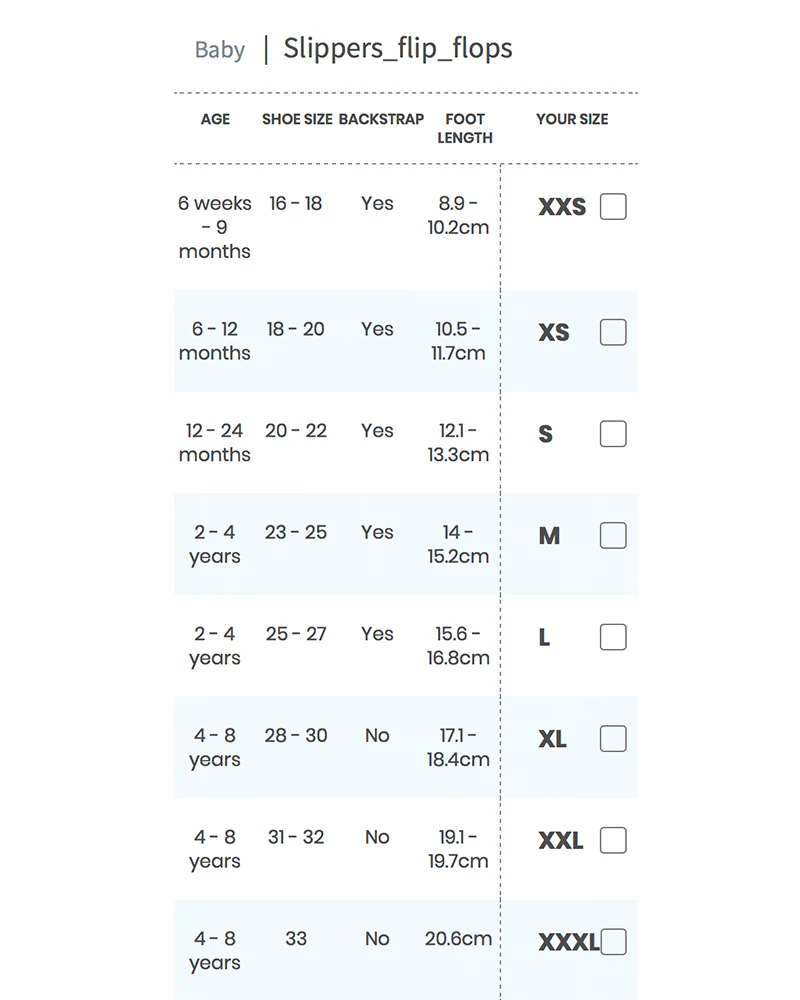Check the M size checkbox
800x1000 pixels.
coord(613,536)
